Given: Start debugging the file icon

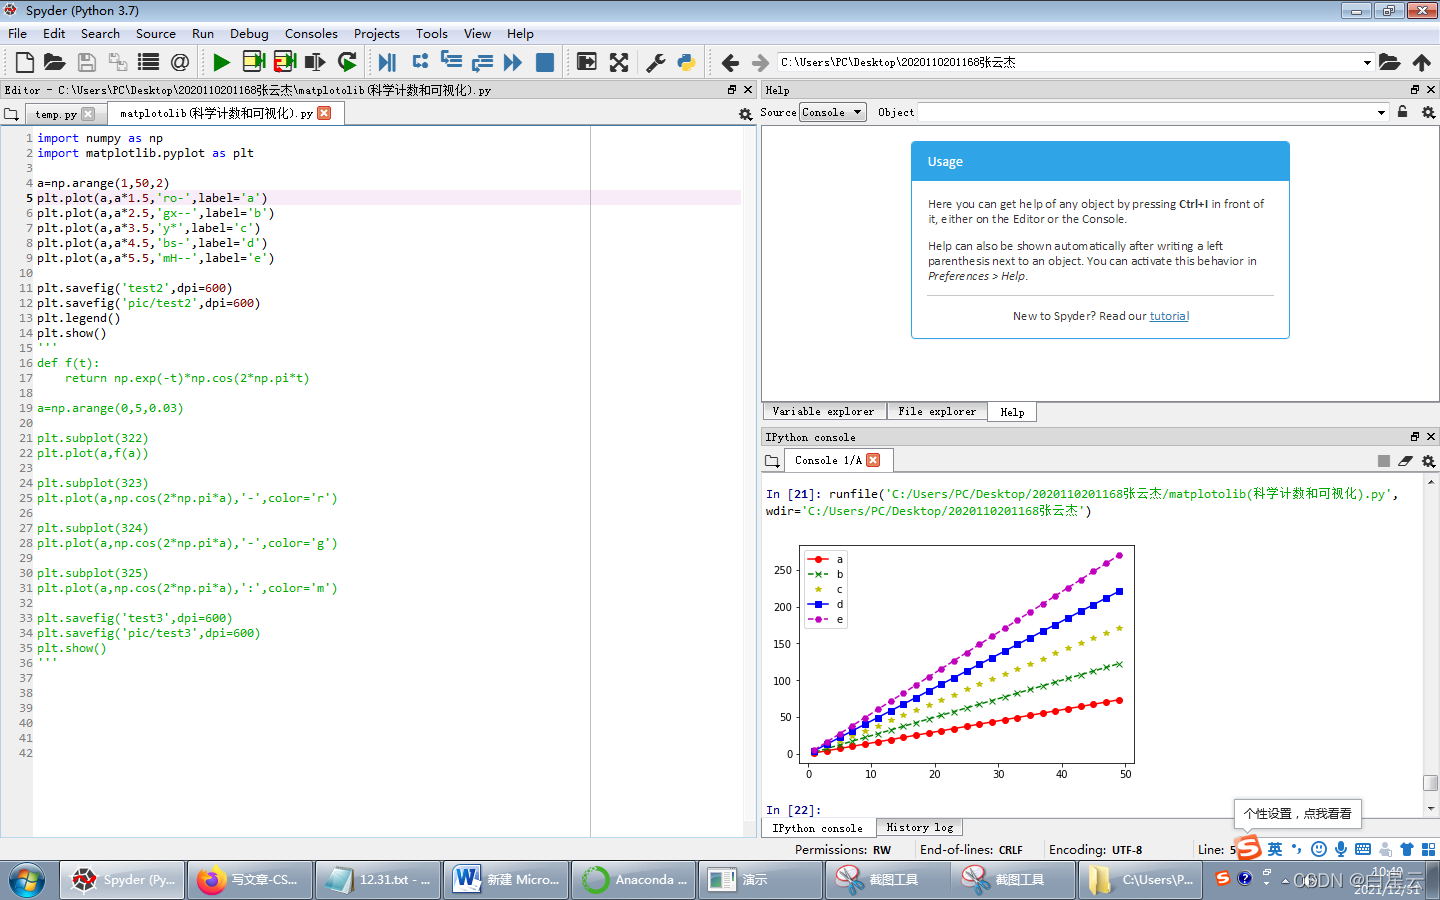Looking at the screenshot, I should pyautogui.click(x=387, y=62).
